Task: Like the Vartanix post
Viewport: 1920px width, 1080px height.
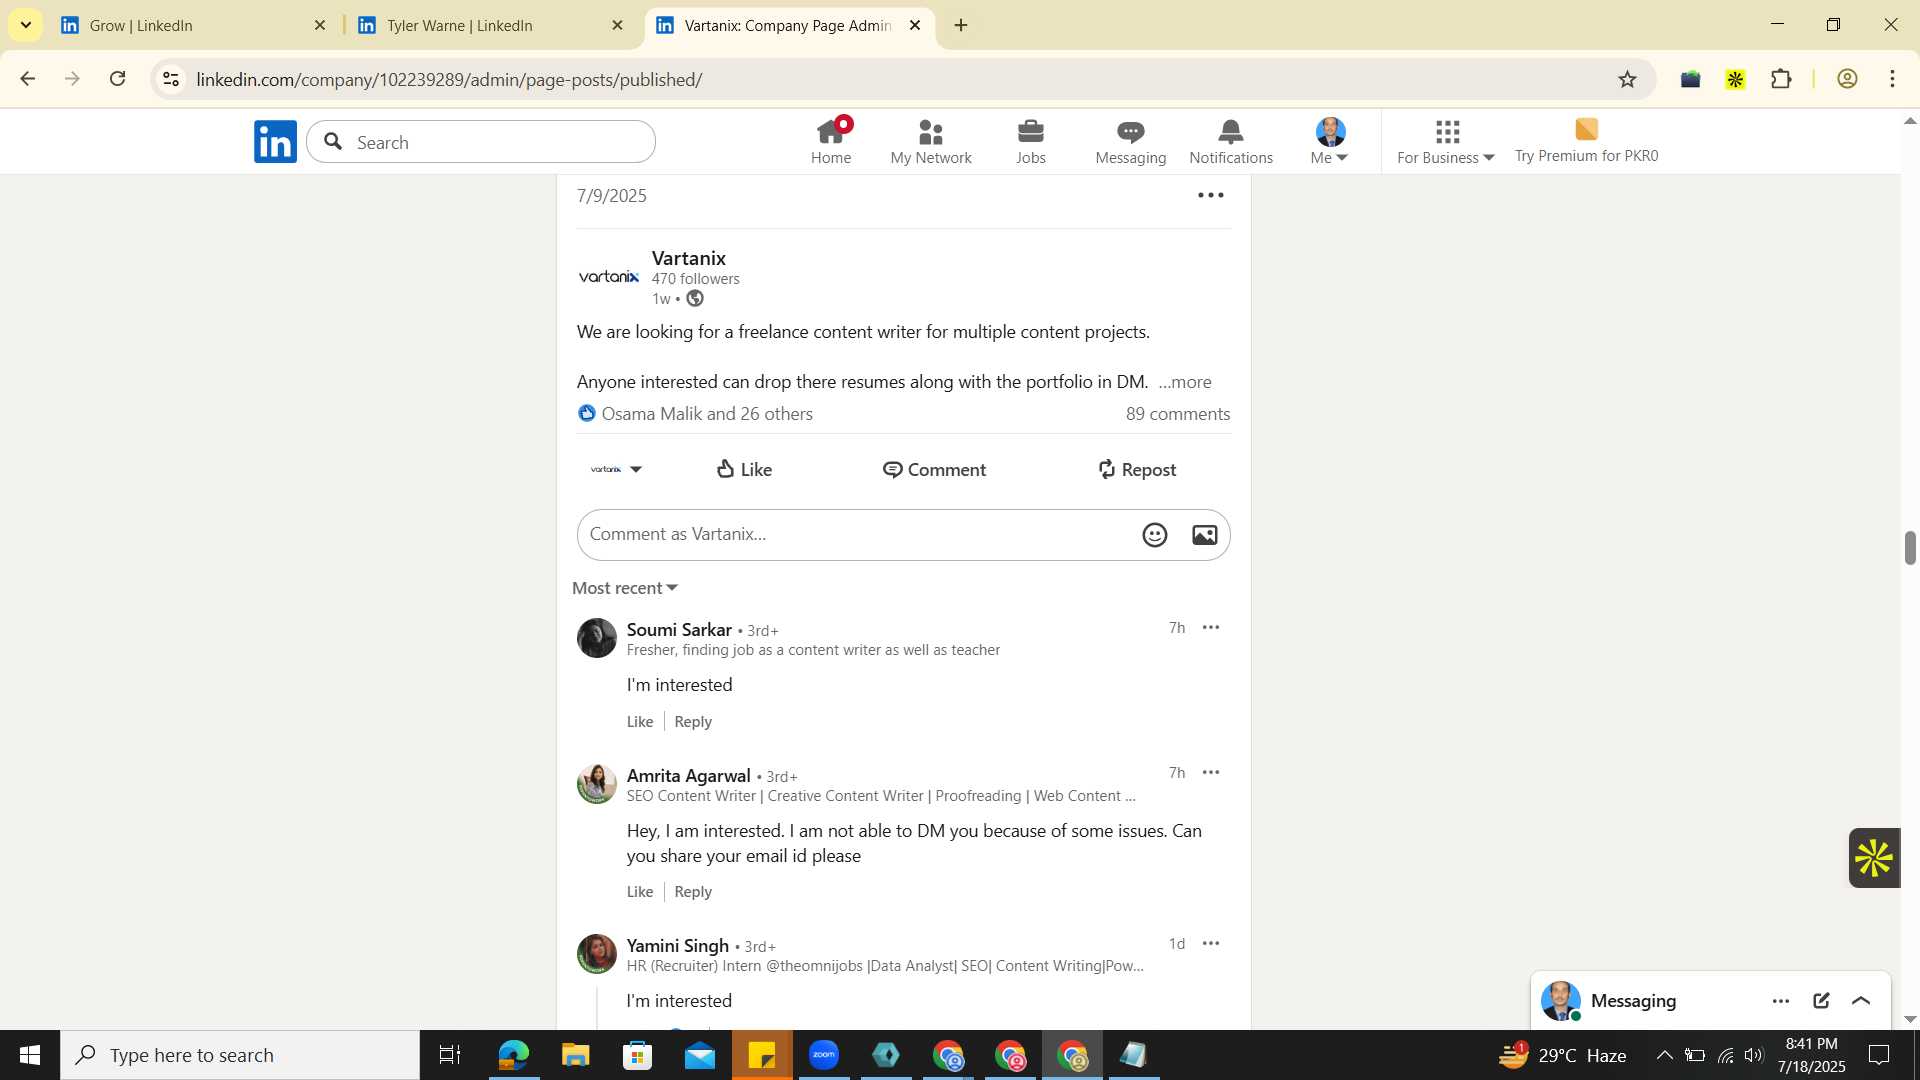Action: click(x=744, y=469)
